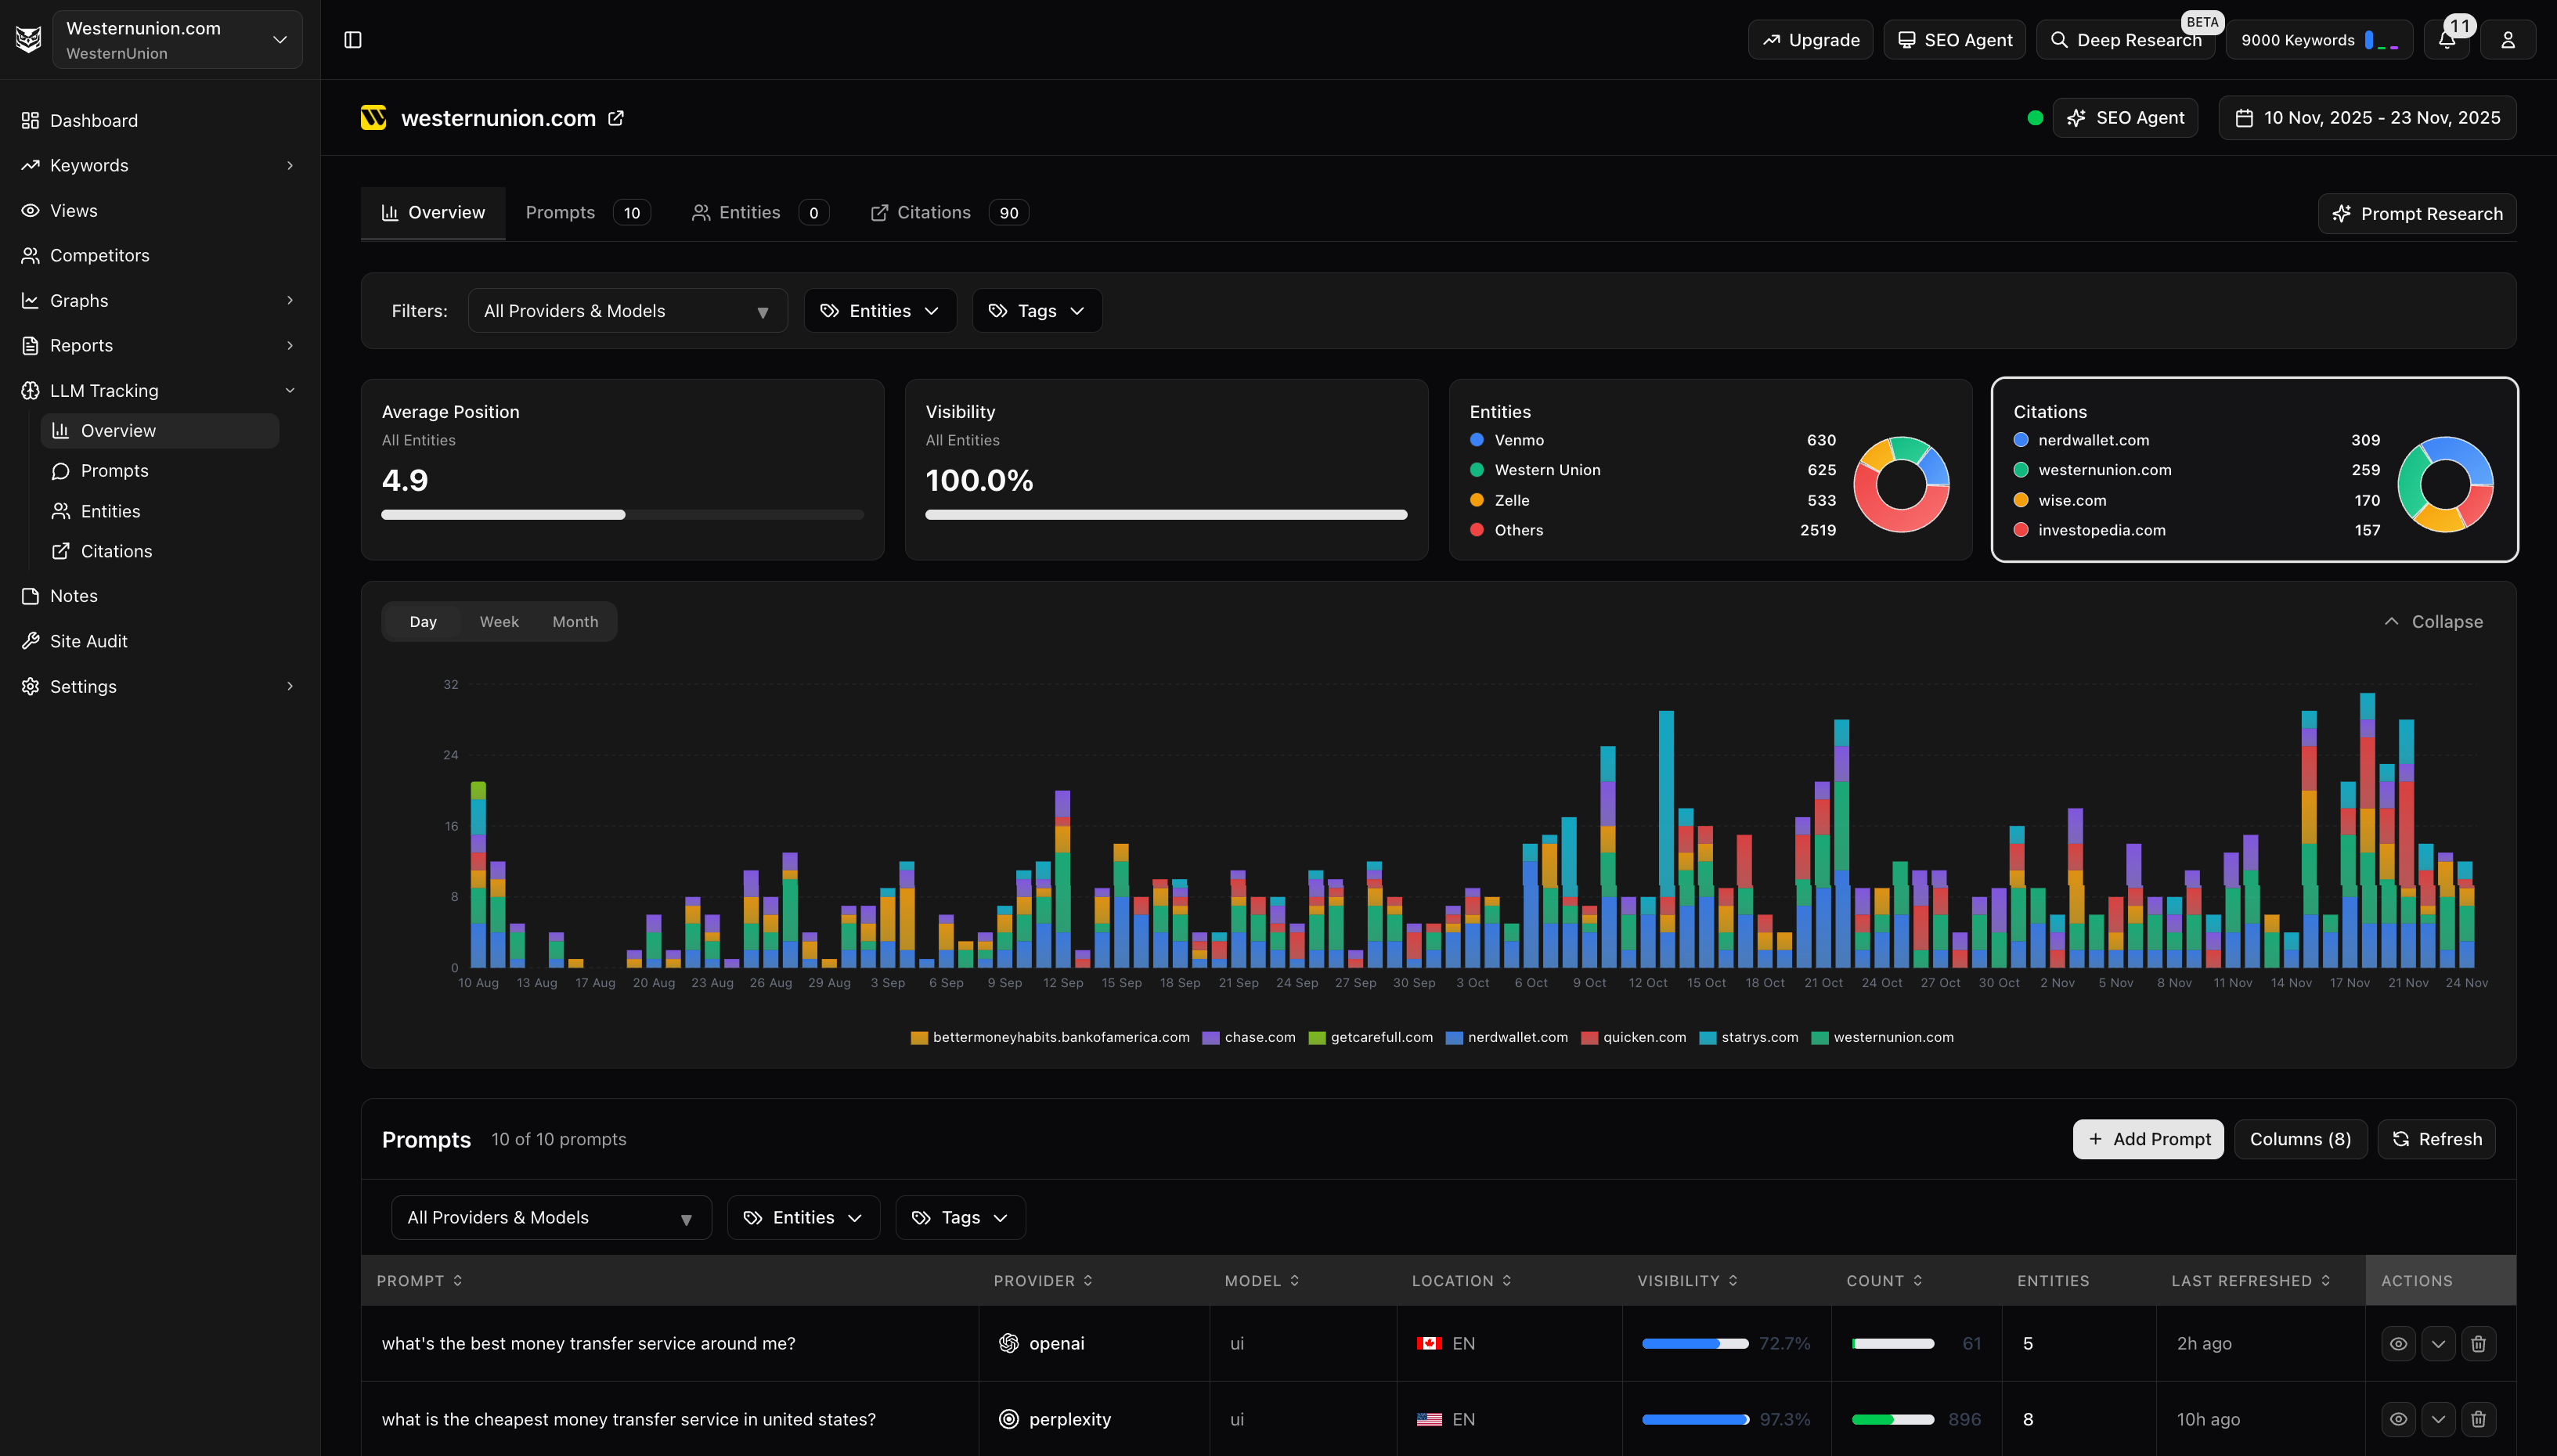Open the user profile icon
2557x1456 pixels.
tap(2508, 39)
